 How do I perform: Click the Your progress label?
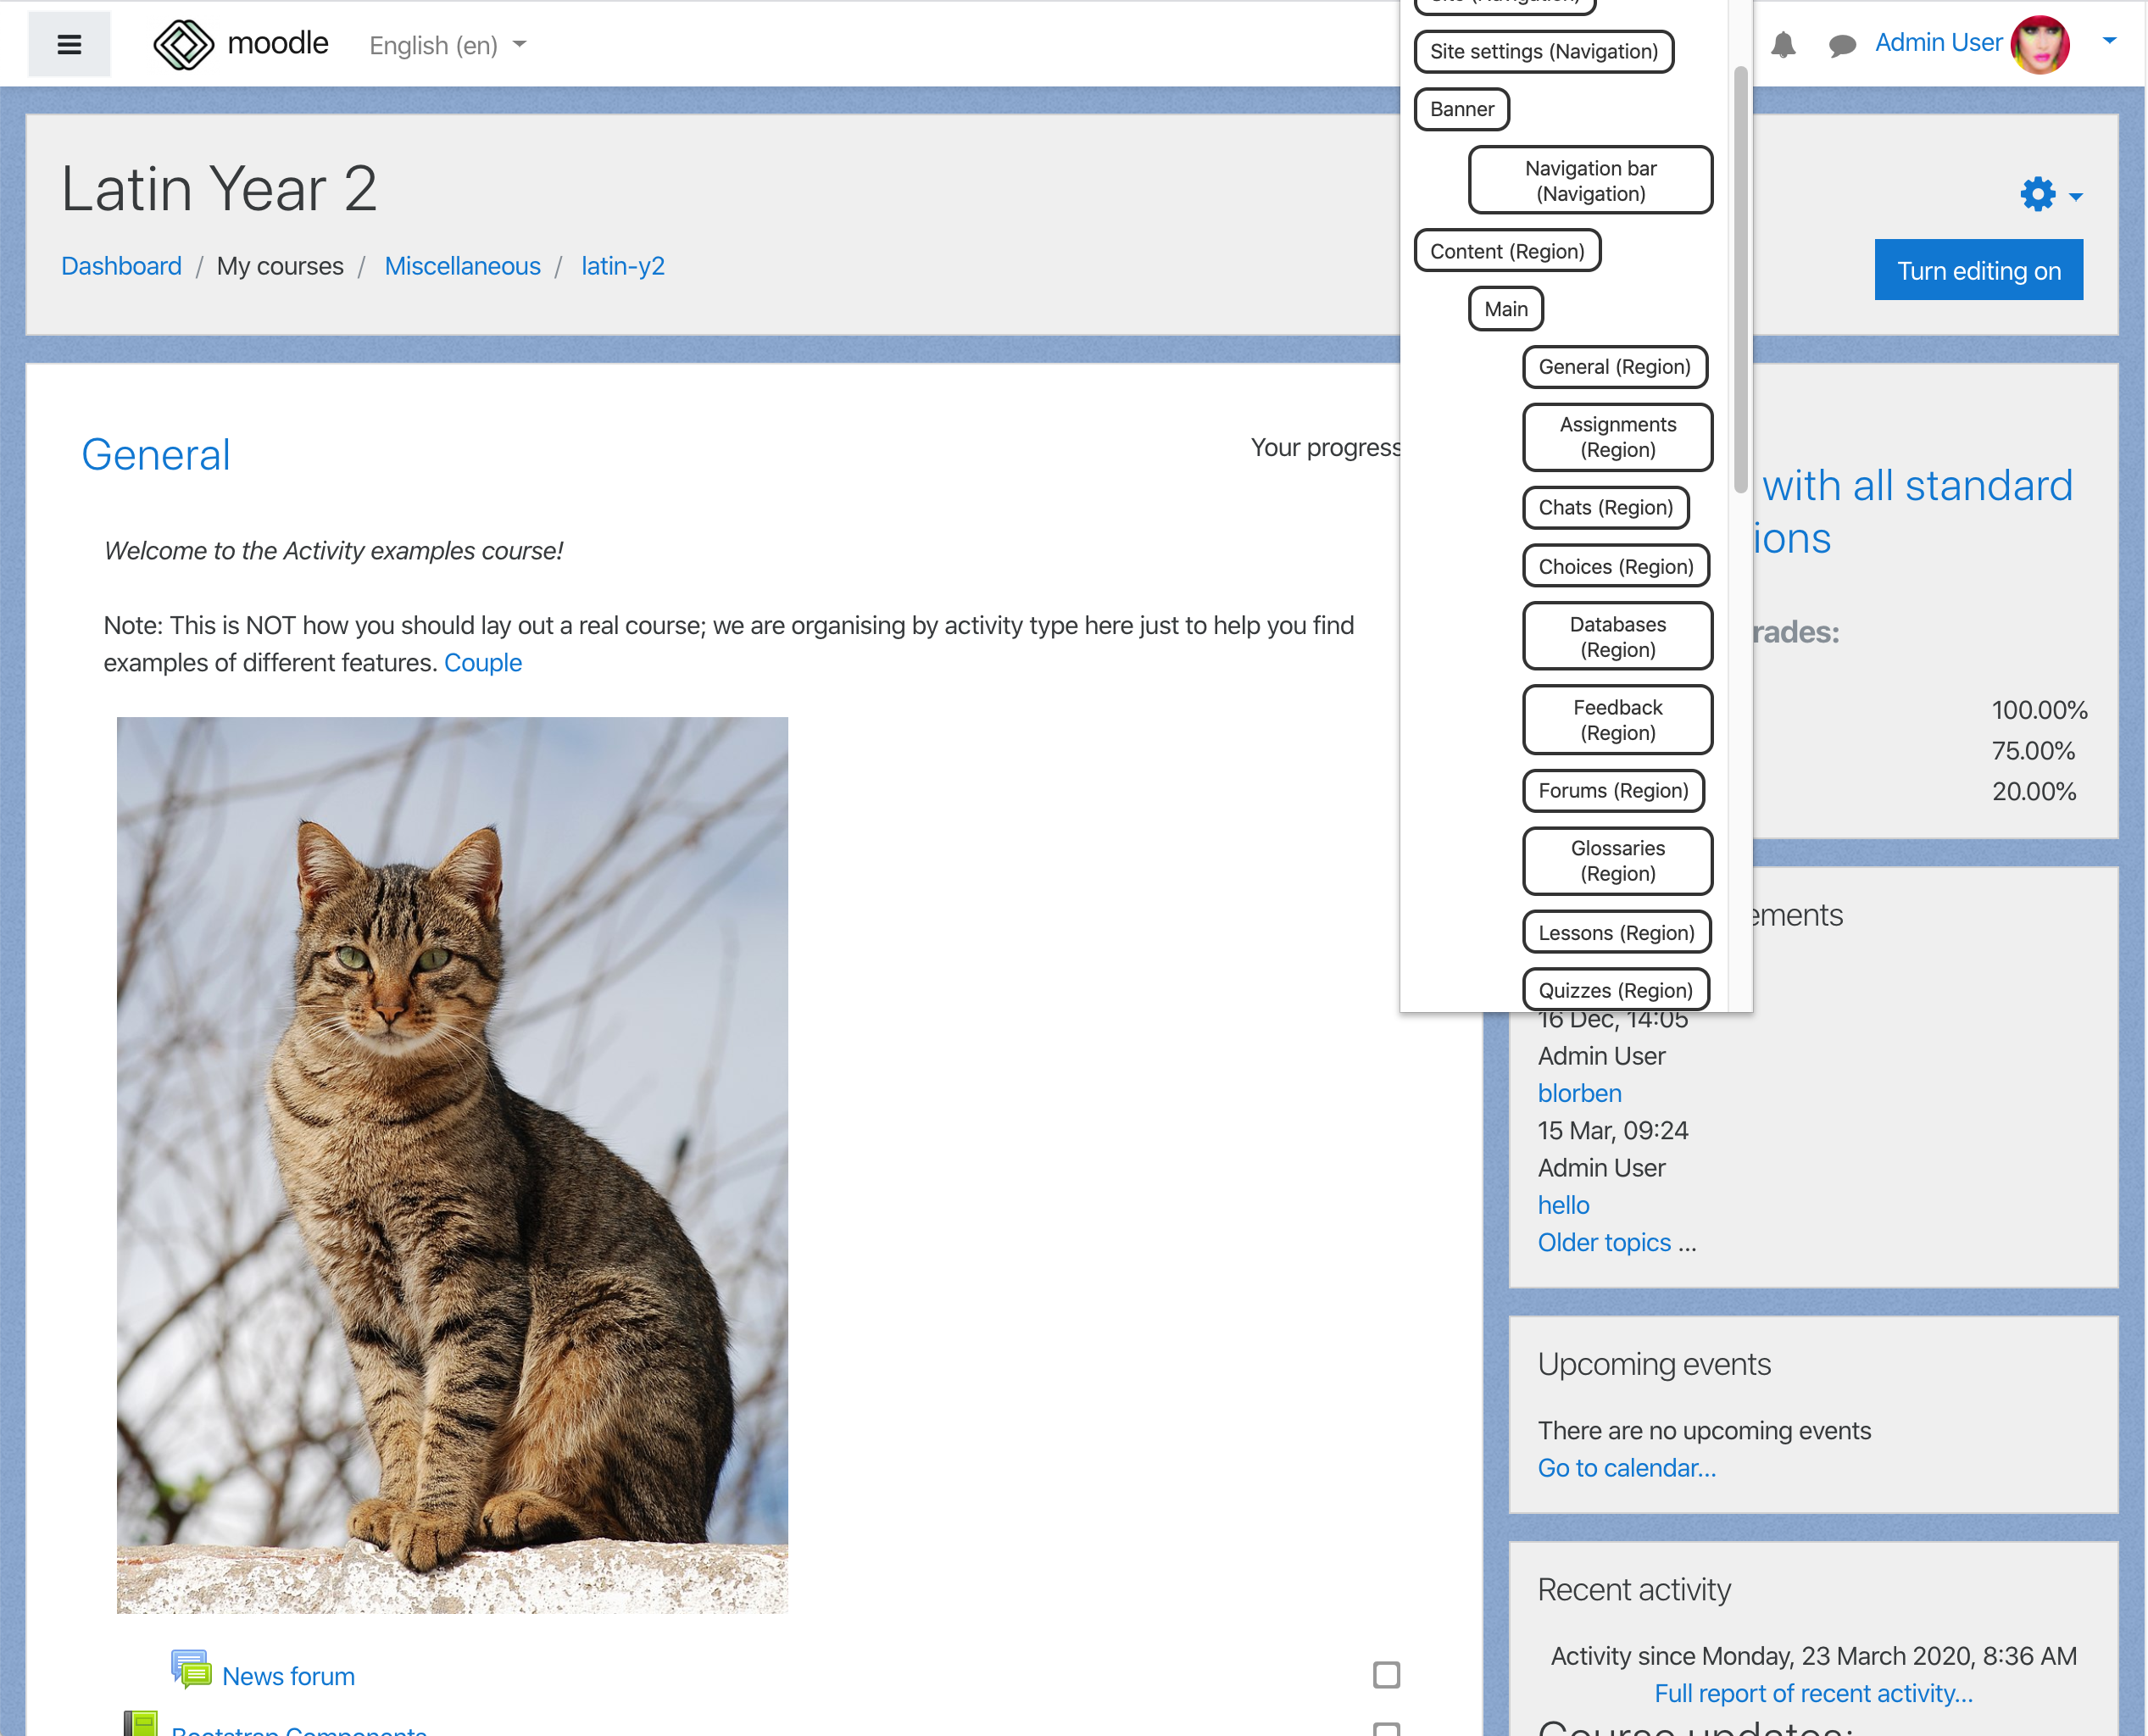1325,447
